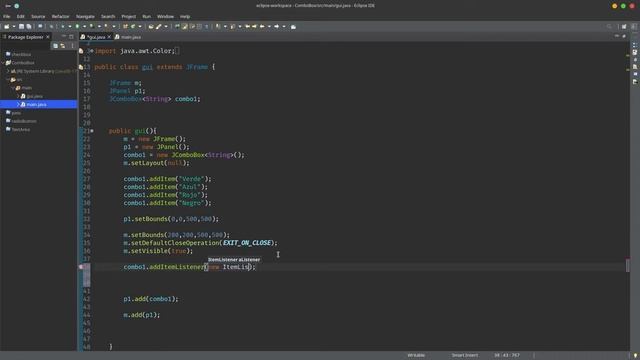Click the Open Type toolbar icon
The image size is (640, 360).
point(151,27)
